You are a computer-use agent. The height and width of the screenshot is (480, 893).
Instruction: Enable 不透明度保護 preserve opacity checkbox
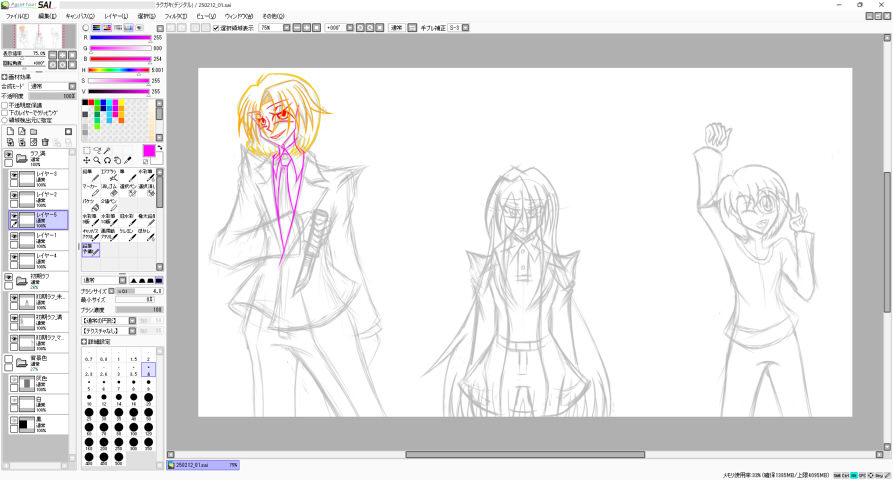[5, 105]
